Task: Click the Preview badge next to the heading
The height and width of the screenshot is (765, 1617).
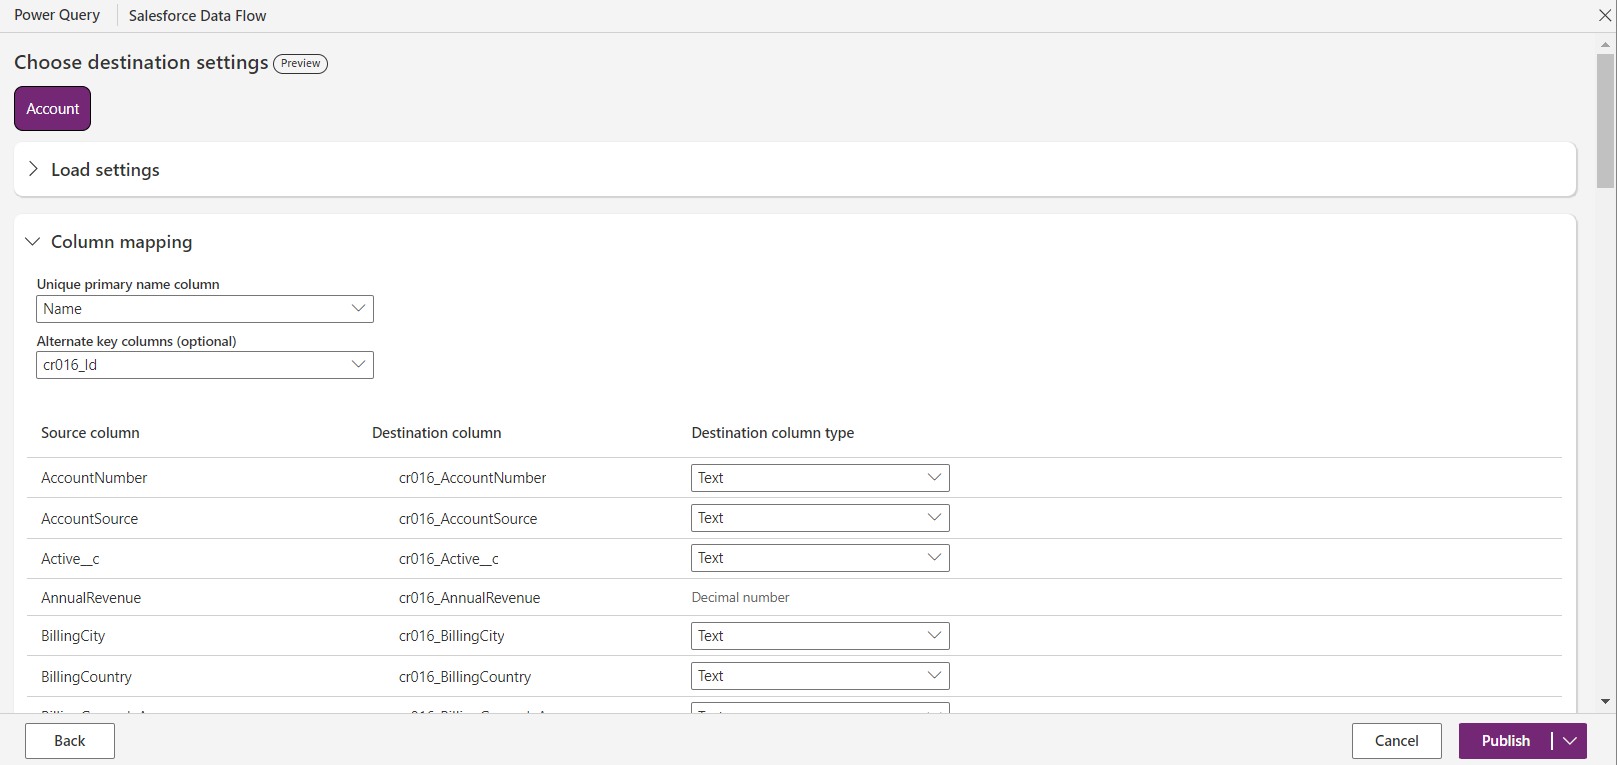Action: pos(300,63)
